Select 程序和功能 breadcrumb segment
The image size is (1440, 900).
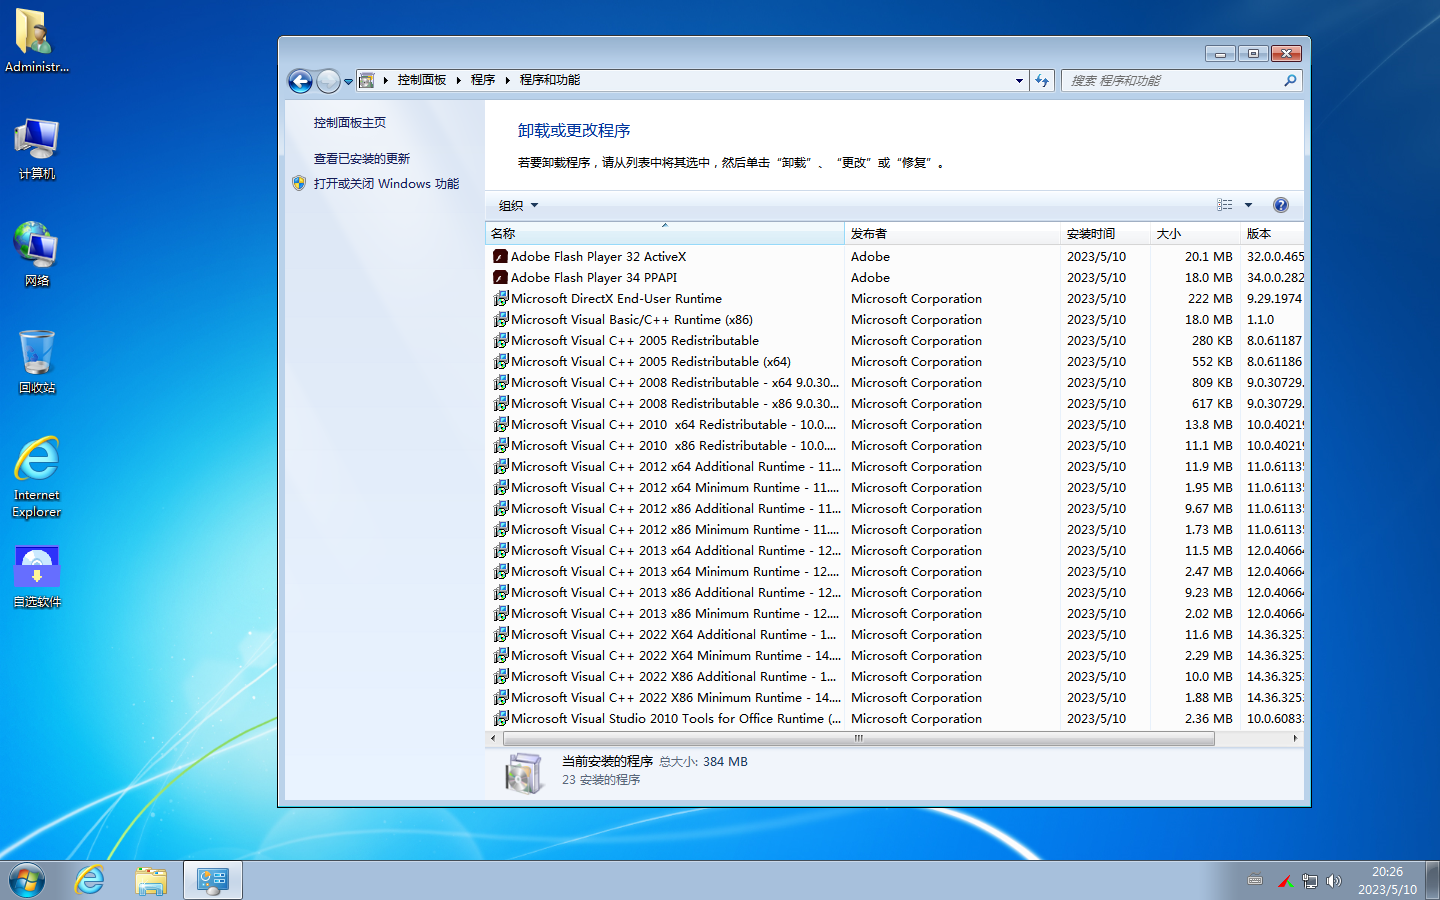tap(550, 80)
